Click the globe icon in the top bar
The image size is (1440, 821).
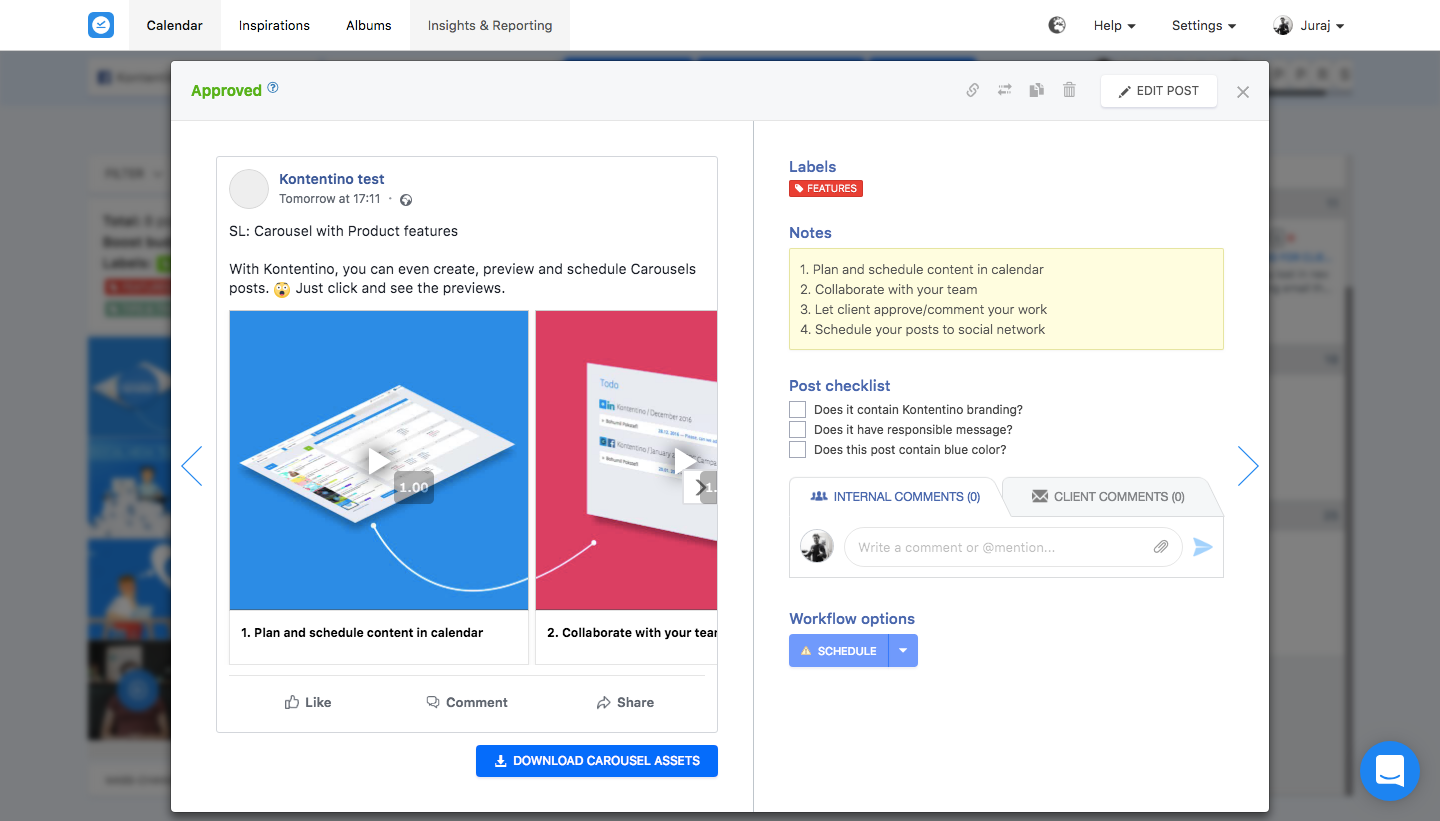pos(1057,25)
